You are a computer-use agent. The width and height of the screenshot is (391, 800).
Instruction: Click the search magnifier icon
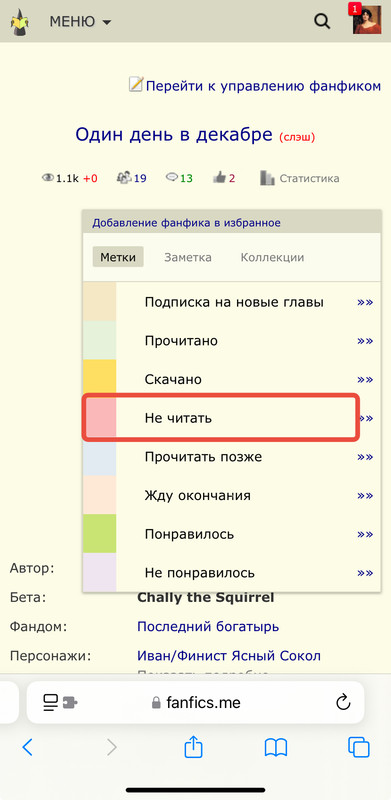(322, 21)
